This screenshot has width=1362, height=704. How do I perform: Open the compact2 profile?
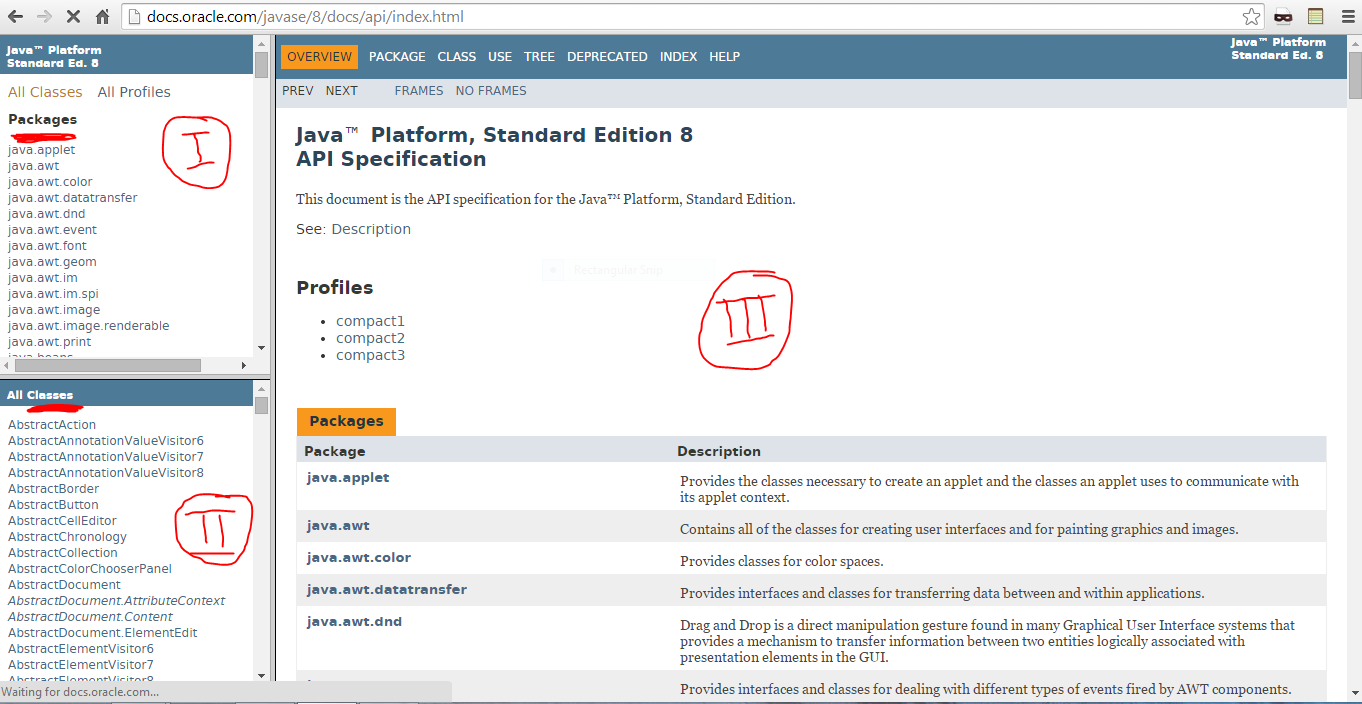point(370,338)
